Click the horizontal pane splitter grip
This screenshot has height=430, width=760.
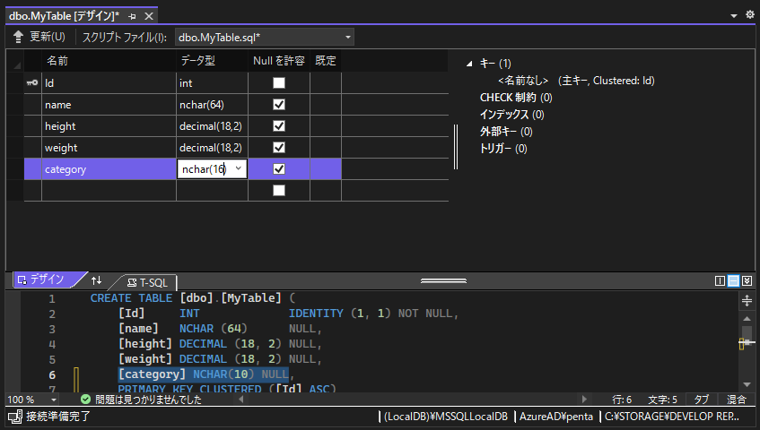tap(443, 281)
